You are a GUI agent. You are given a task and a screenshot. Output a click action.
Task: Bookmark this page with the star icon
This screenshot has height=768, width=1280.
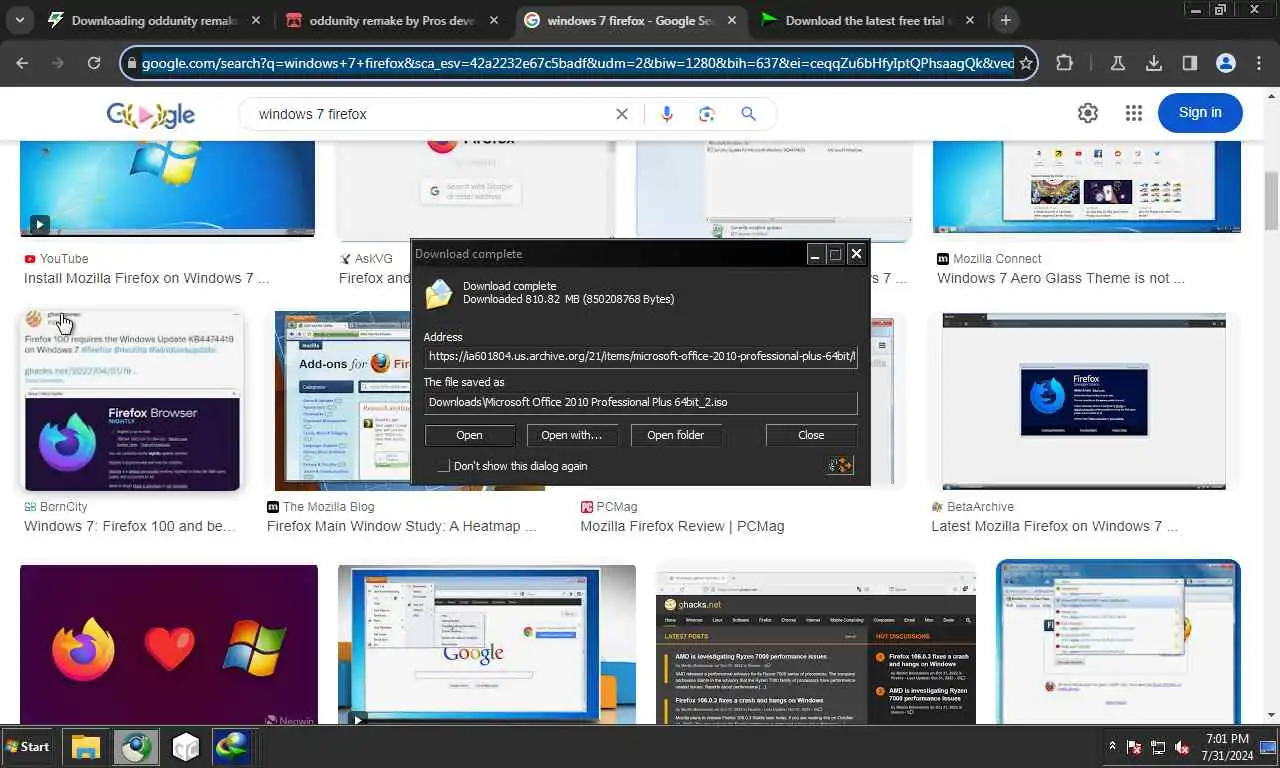[x=1025, y=63]
